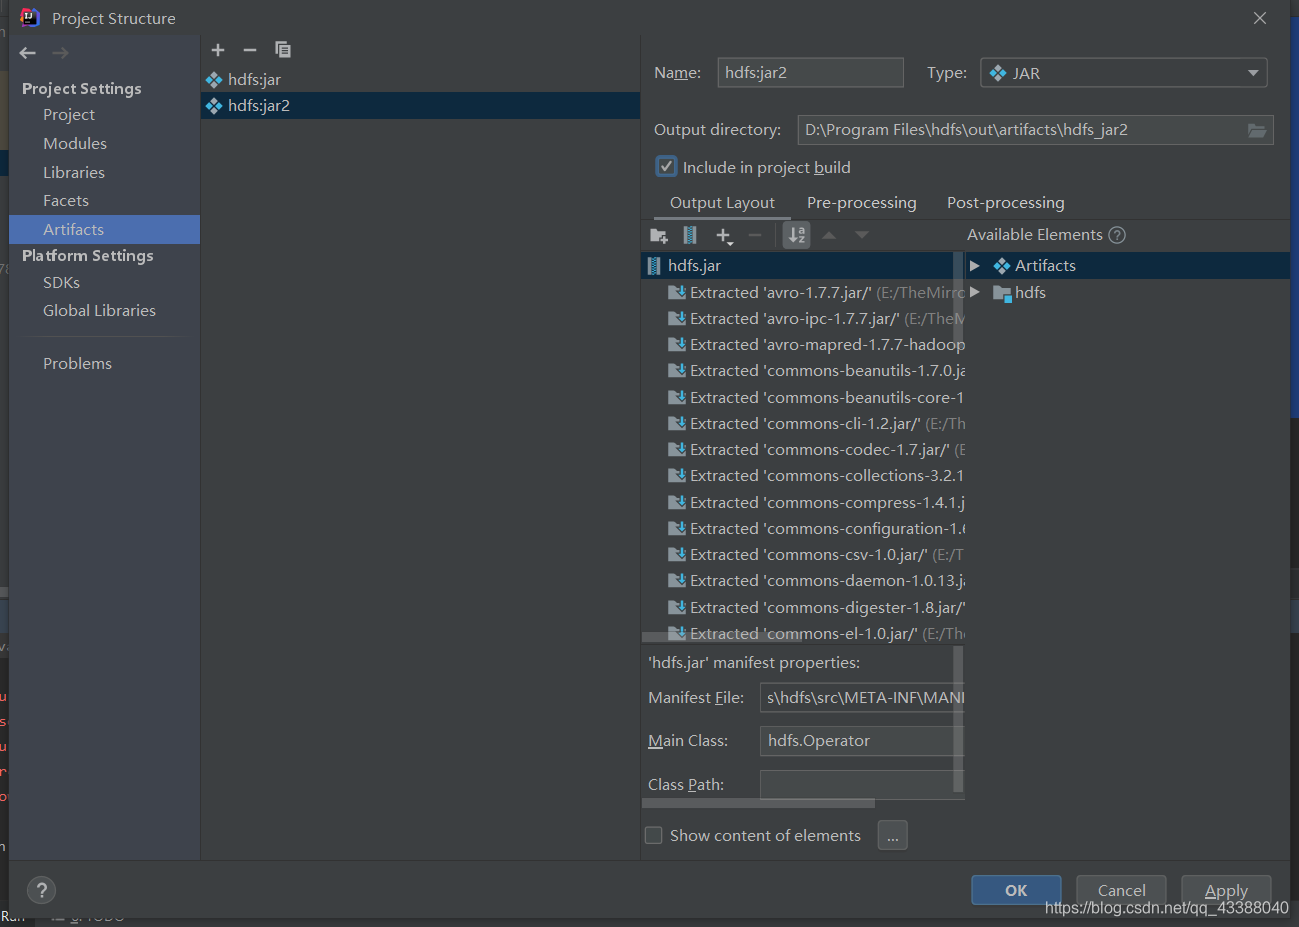Switch to Output Layout tab
This screenshot has width=1299, height=927.
[722, 203]
